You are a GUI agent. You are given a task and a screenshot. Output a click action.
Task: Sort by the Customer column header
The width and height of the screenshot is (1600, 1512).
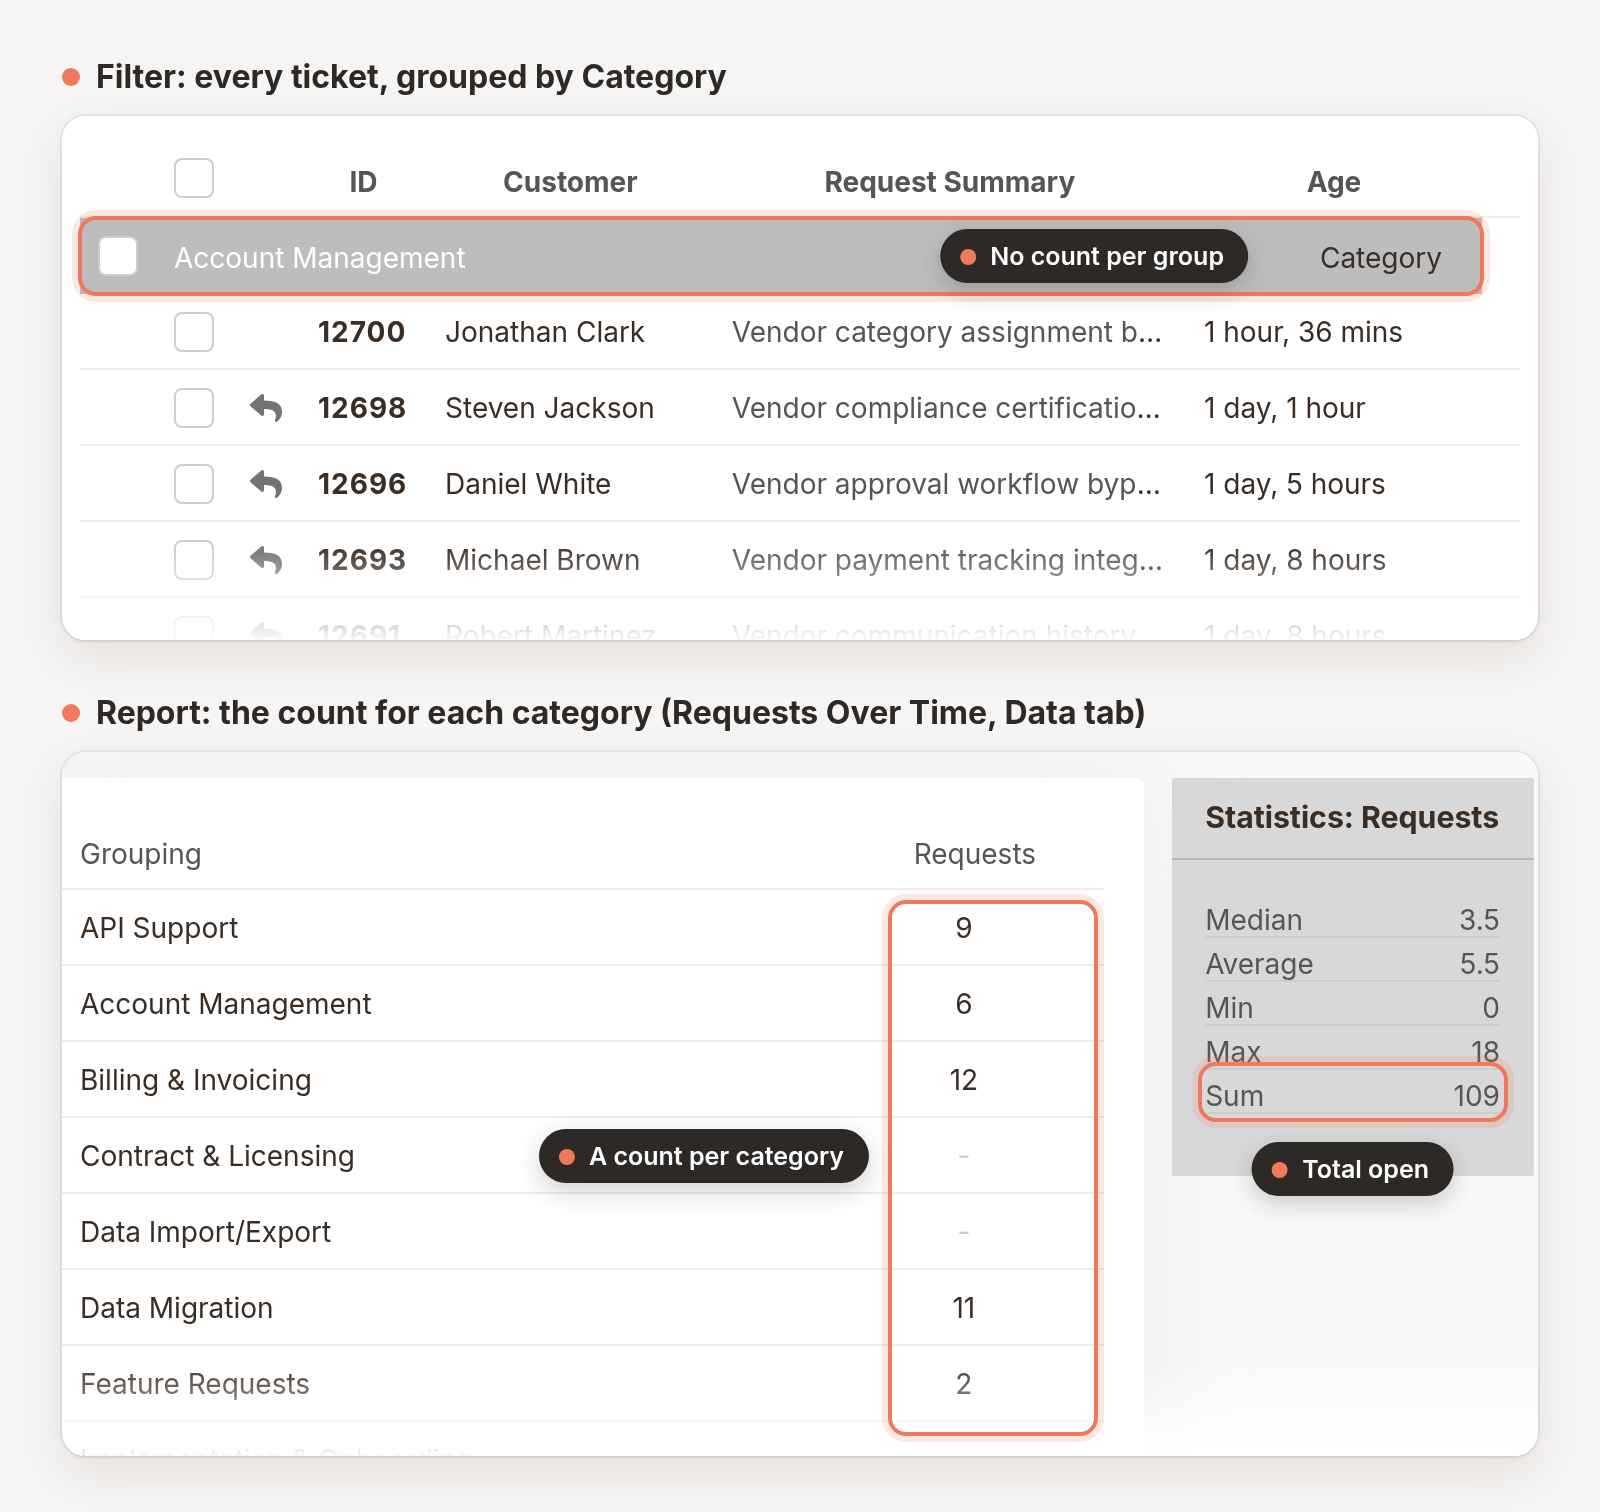570,182
